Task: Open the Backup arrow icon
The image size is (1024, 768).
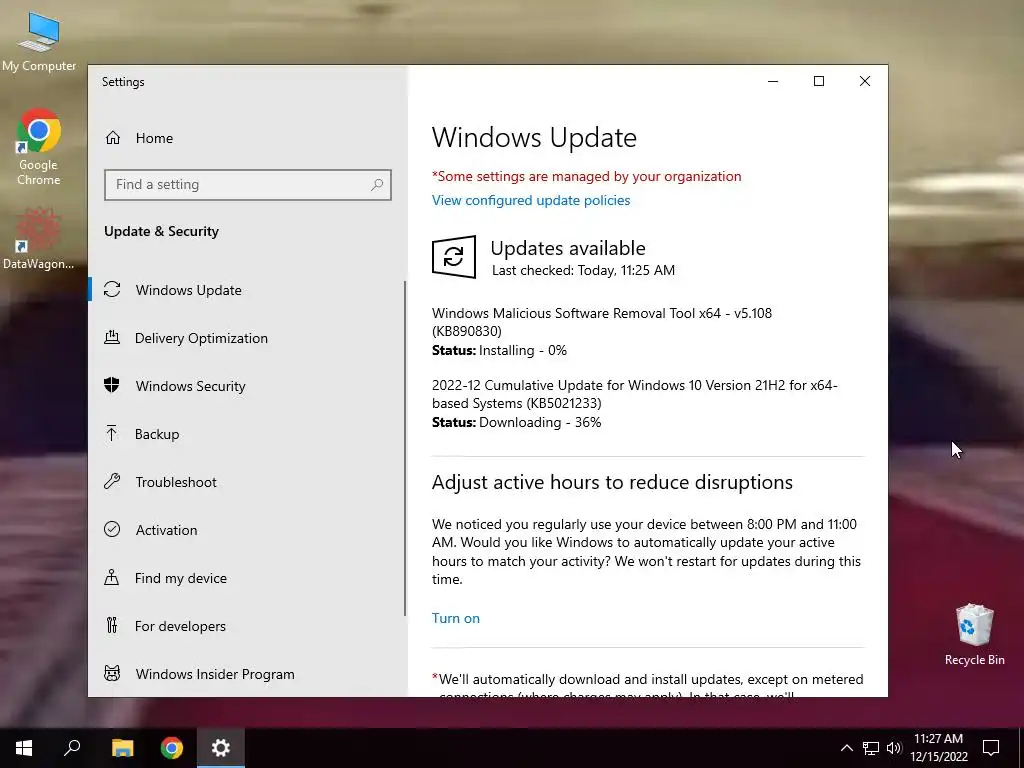Action: [112, 434]
